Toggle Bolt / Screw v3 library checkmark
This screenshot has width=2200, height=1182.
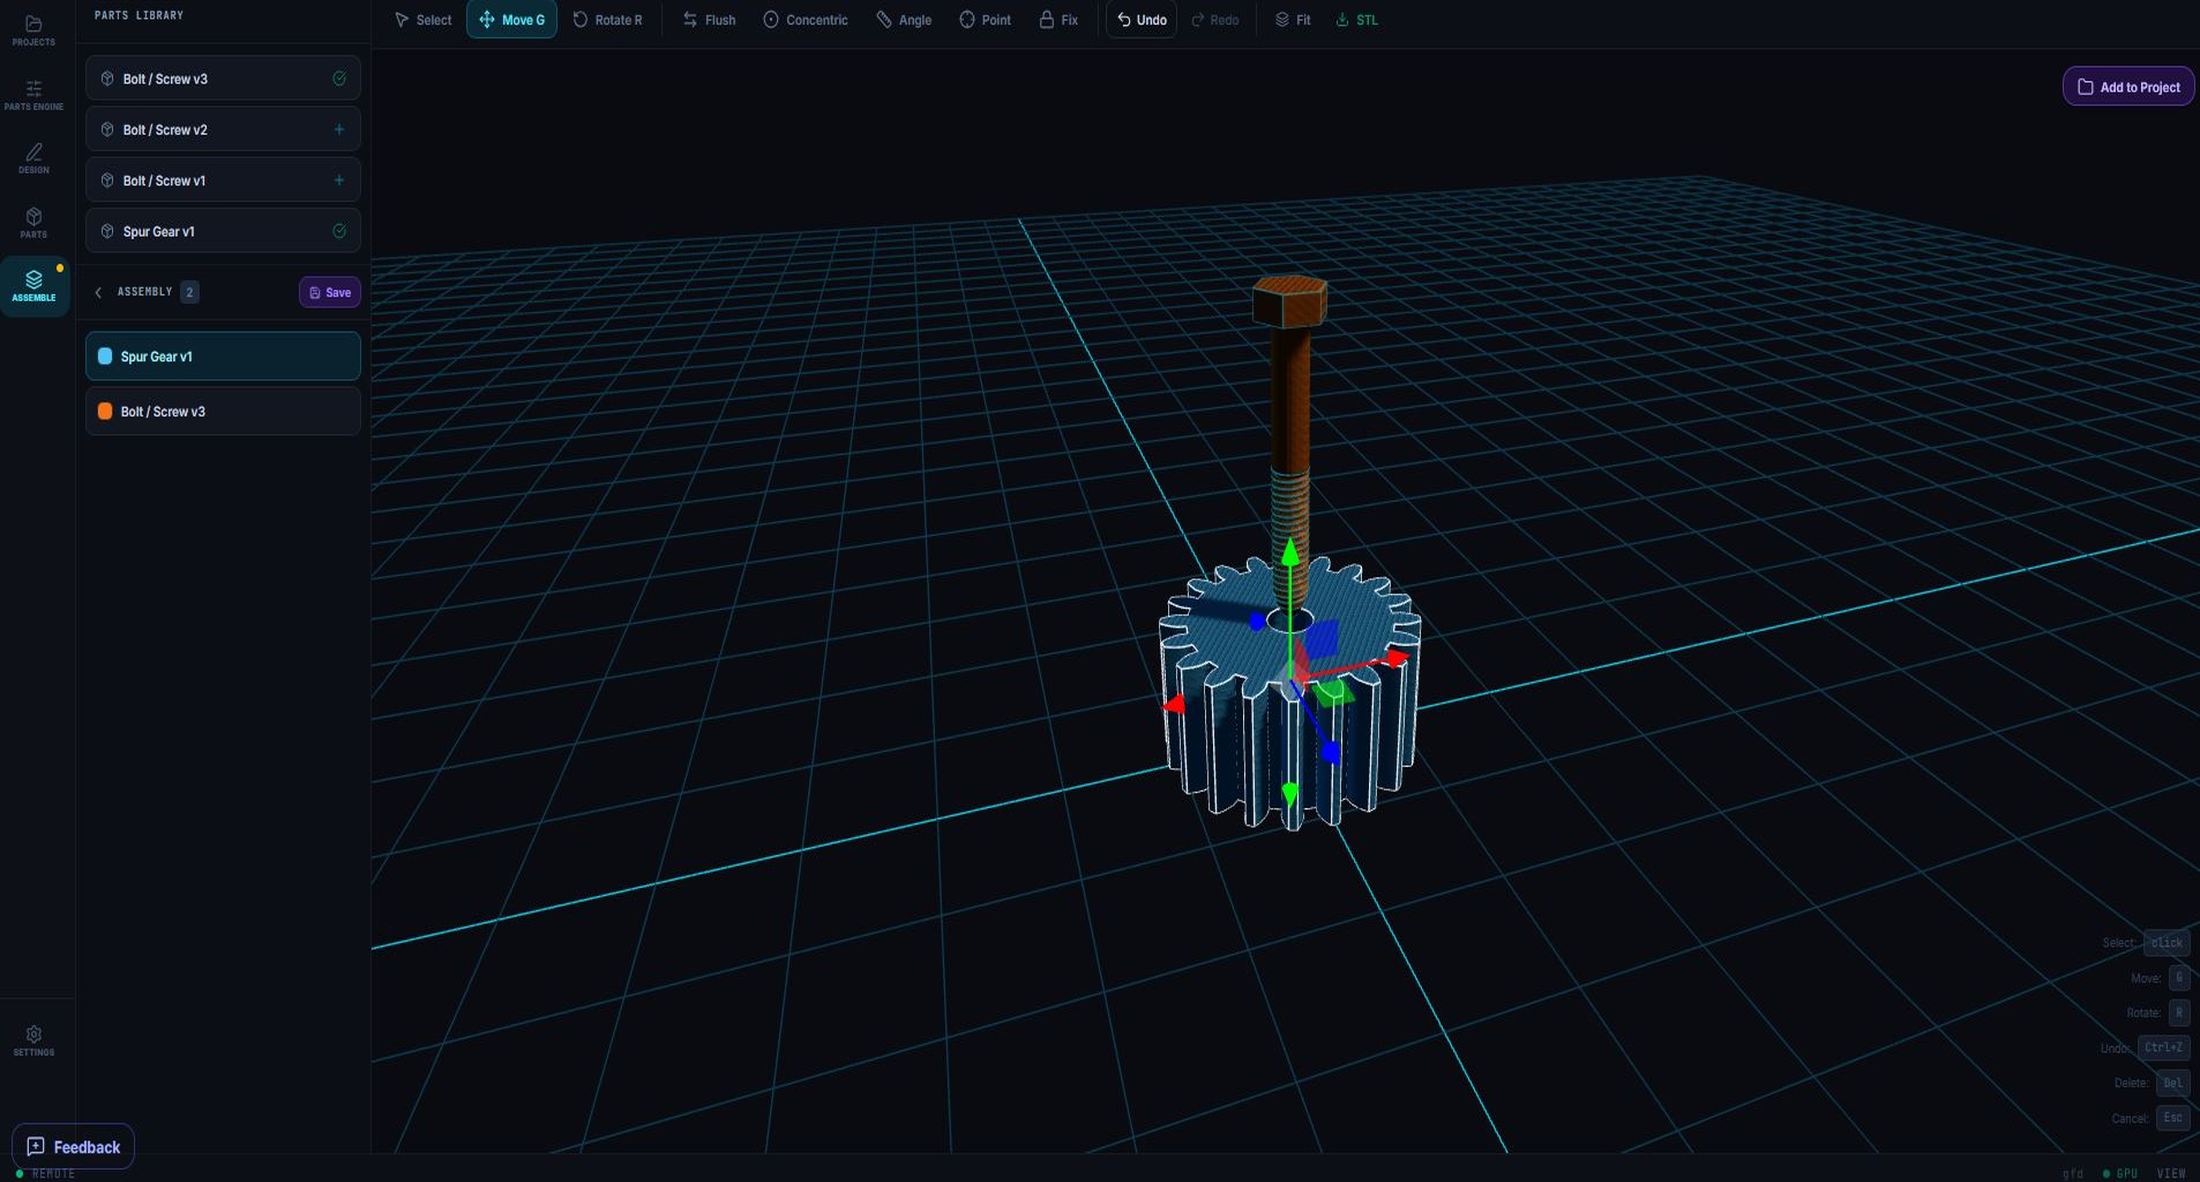(x=339, y=78)
